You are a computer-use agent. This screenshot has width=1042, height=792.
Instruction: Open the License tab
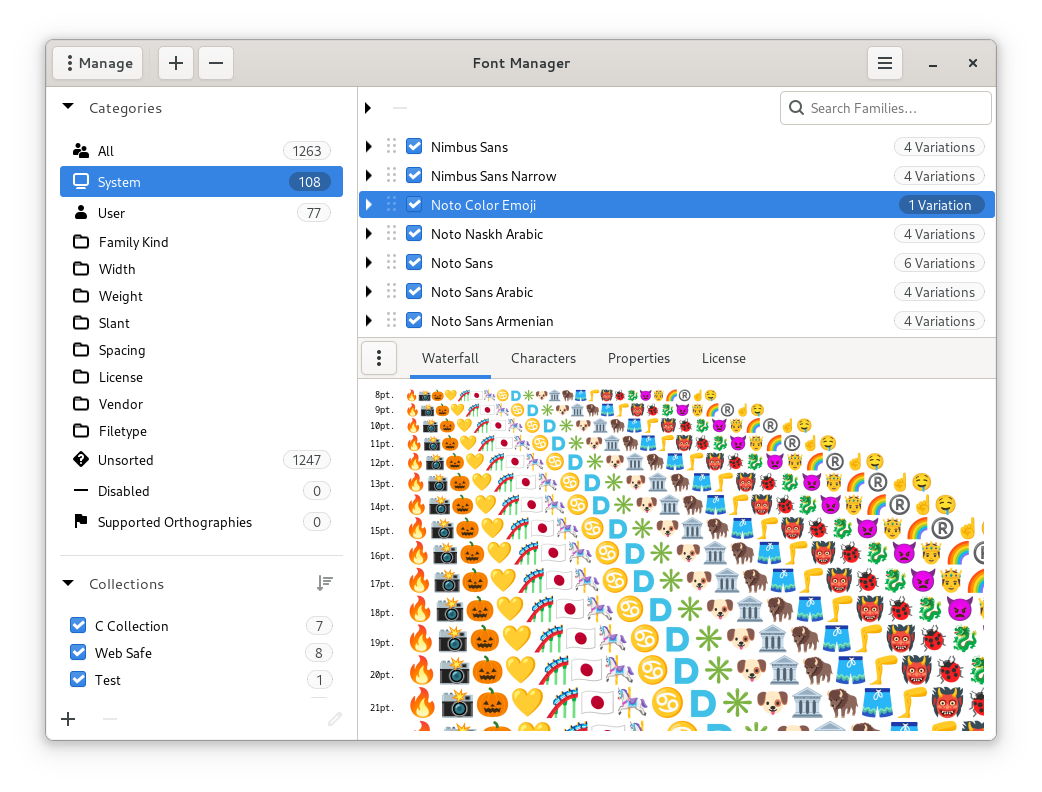[x=723, y=358]
